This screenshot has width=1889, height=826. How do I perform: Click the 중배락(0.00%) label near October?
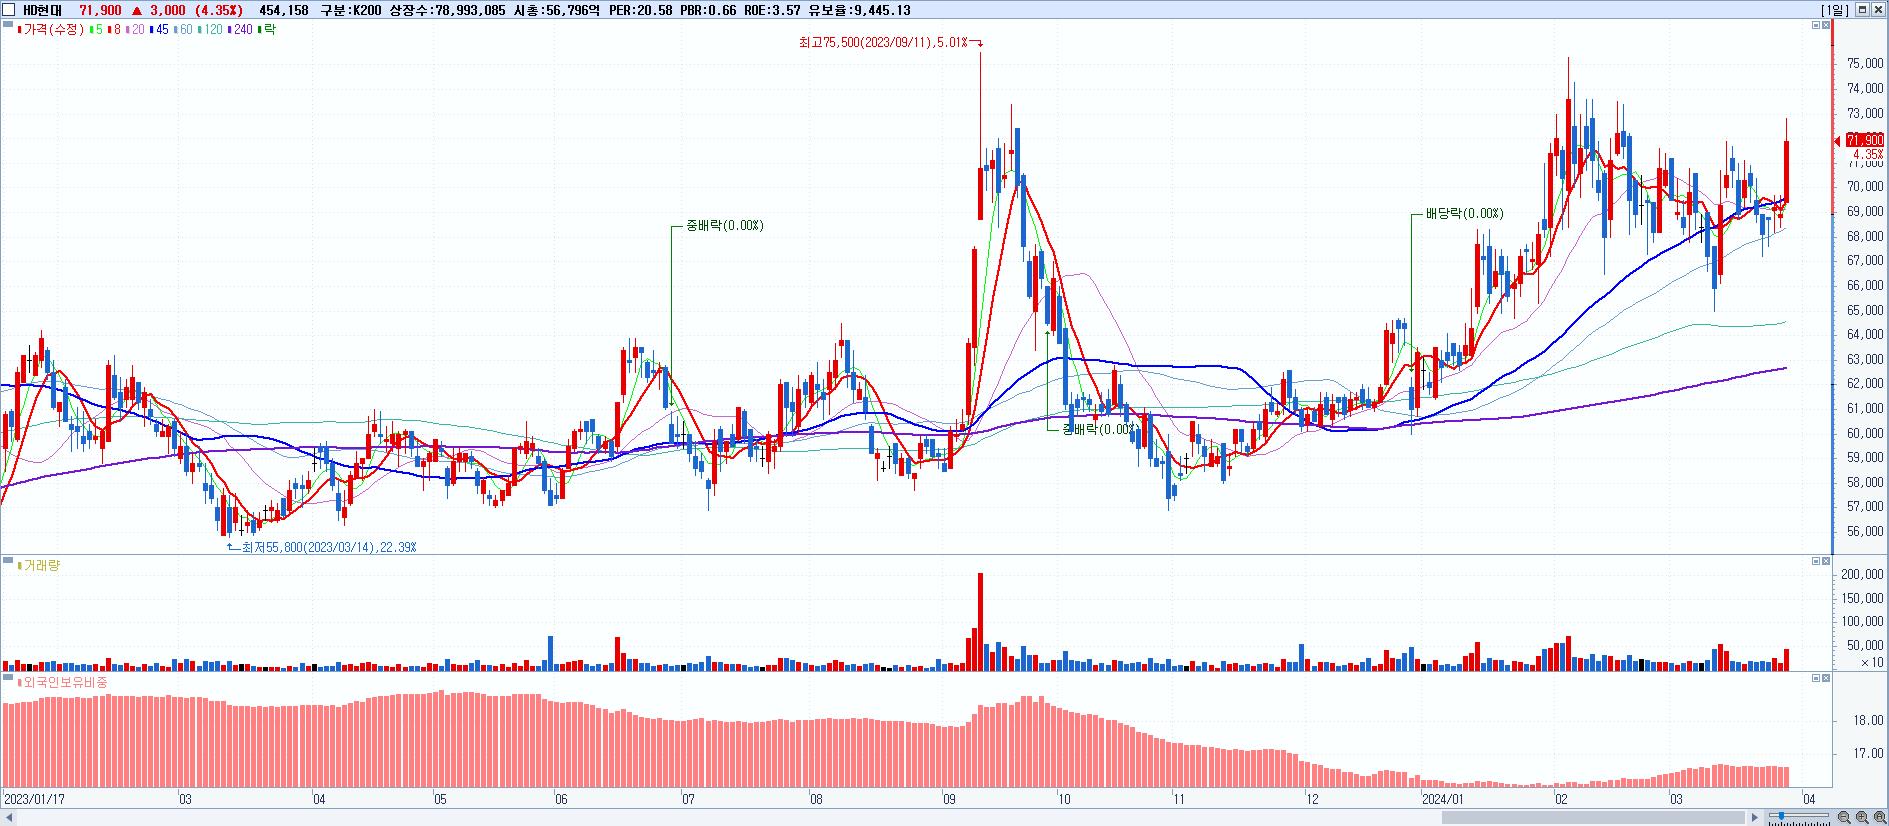pos(1099,430)
